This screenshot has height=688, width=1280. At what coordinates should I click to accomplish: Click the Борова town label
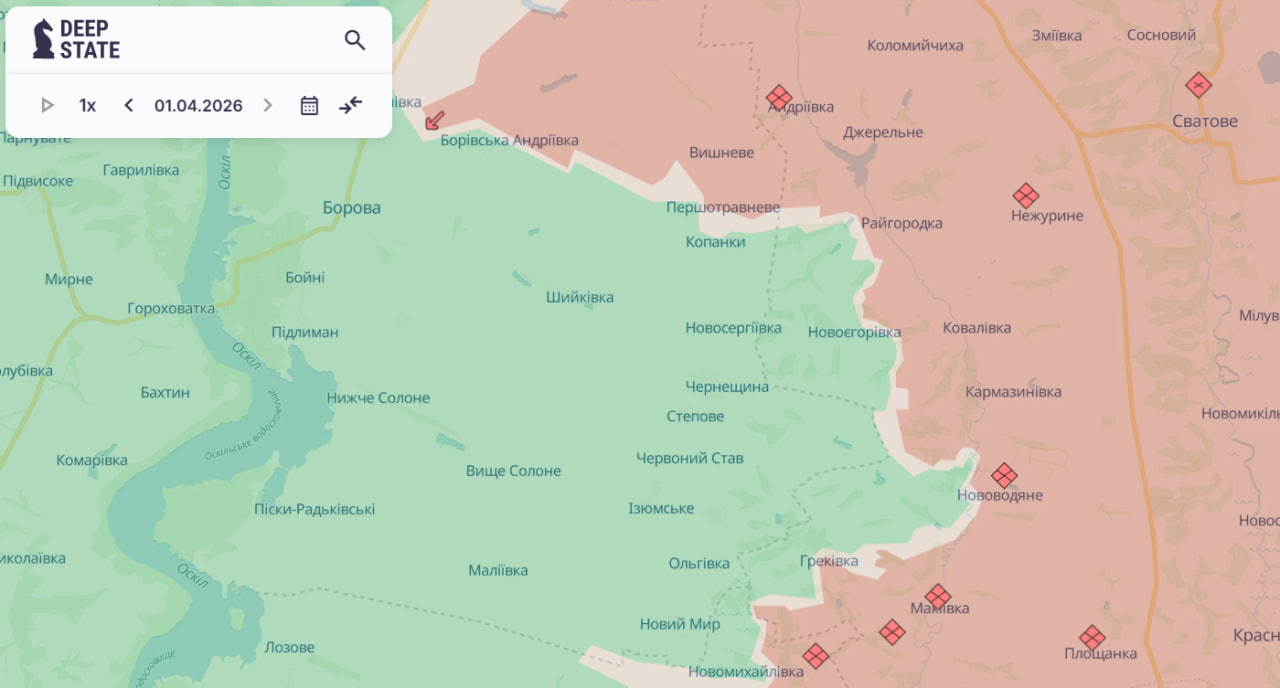352,208
